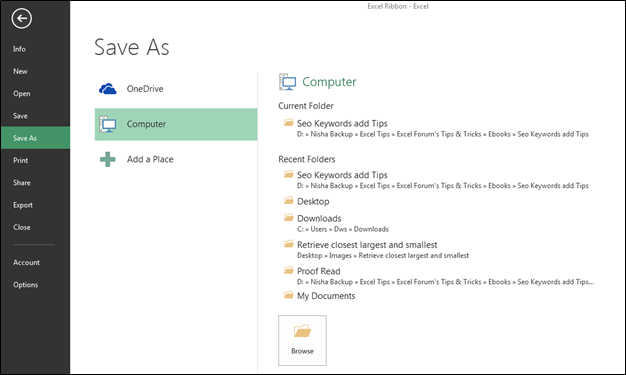This screenshot has width=626, height=375.
Task: Select Proof Read recent folder
Action: click(x=319, y=271)
